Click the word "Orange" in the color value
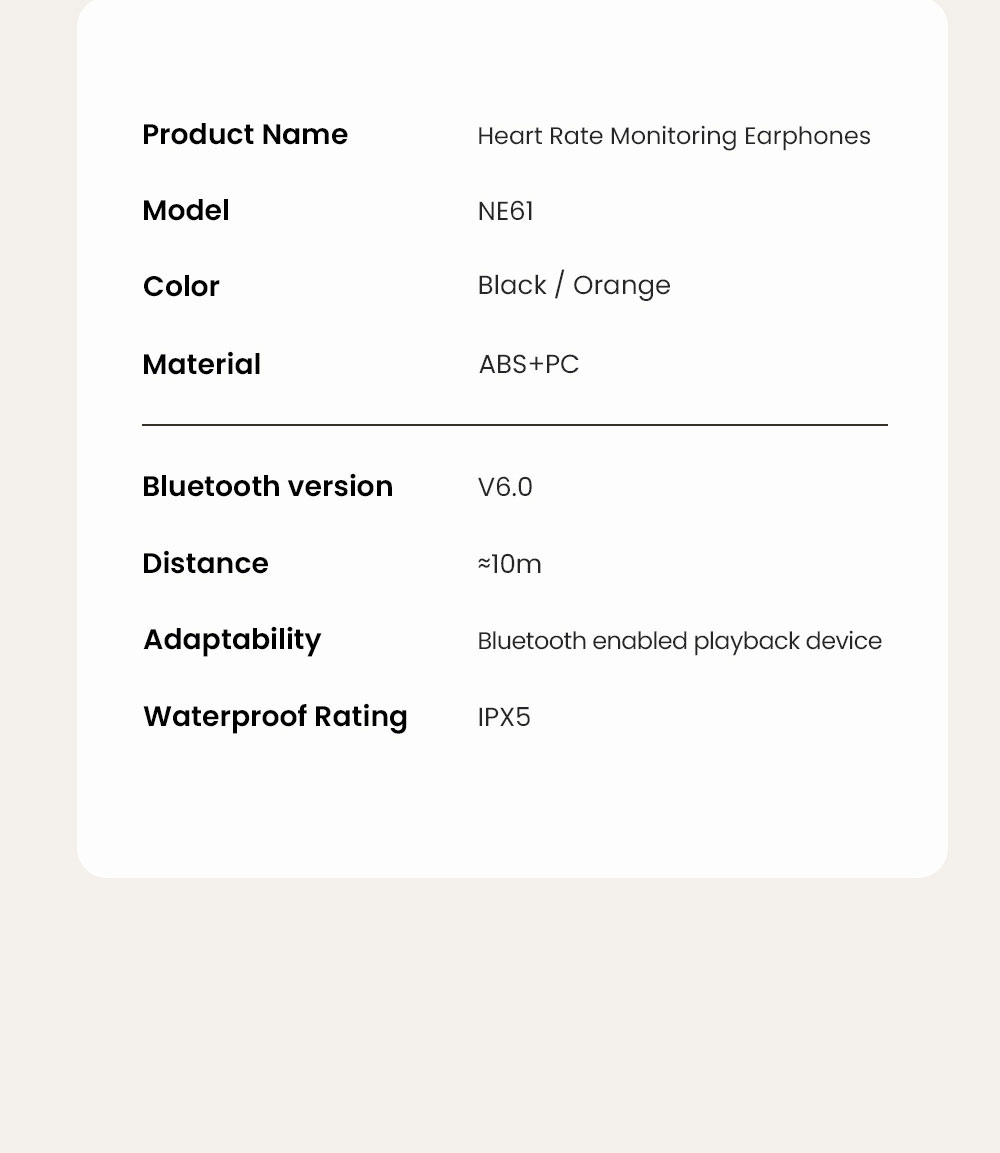The width and height of the screenshot is (1000, 1153). point(621,286)
